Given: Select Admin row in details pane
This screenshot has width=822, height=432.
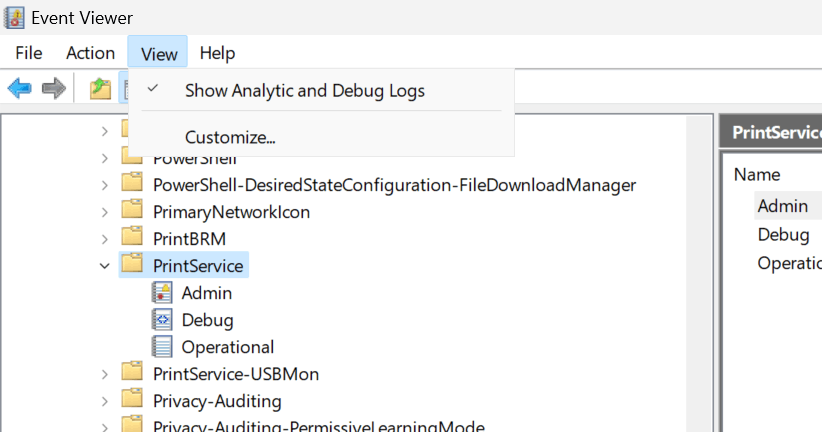Looking at the screenshot, I should point(783,206).
